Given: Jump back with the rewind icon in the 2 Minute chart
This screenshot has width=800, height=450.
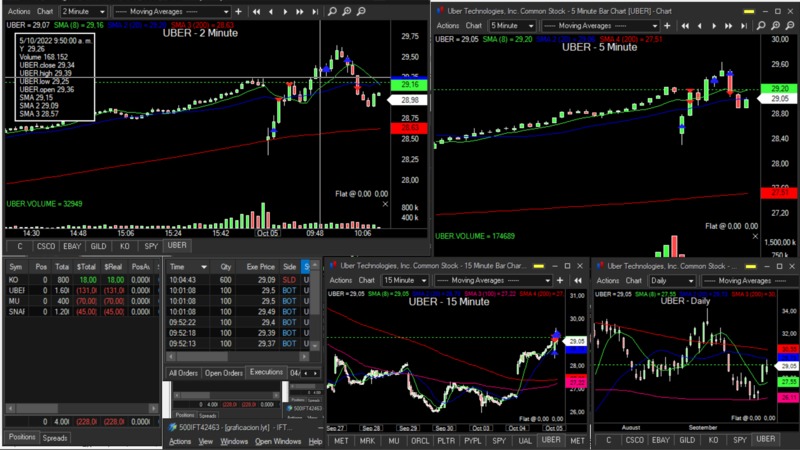Looking at the screenshot, I should (x=257, y=11).
